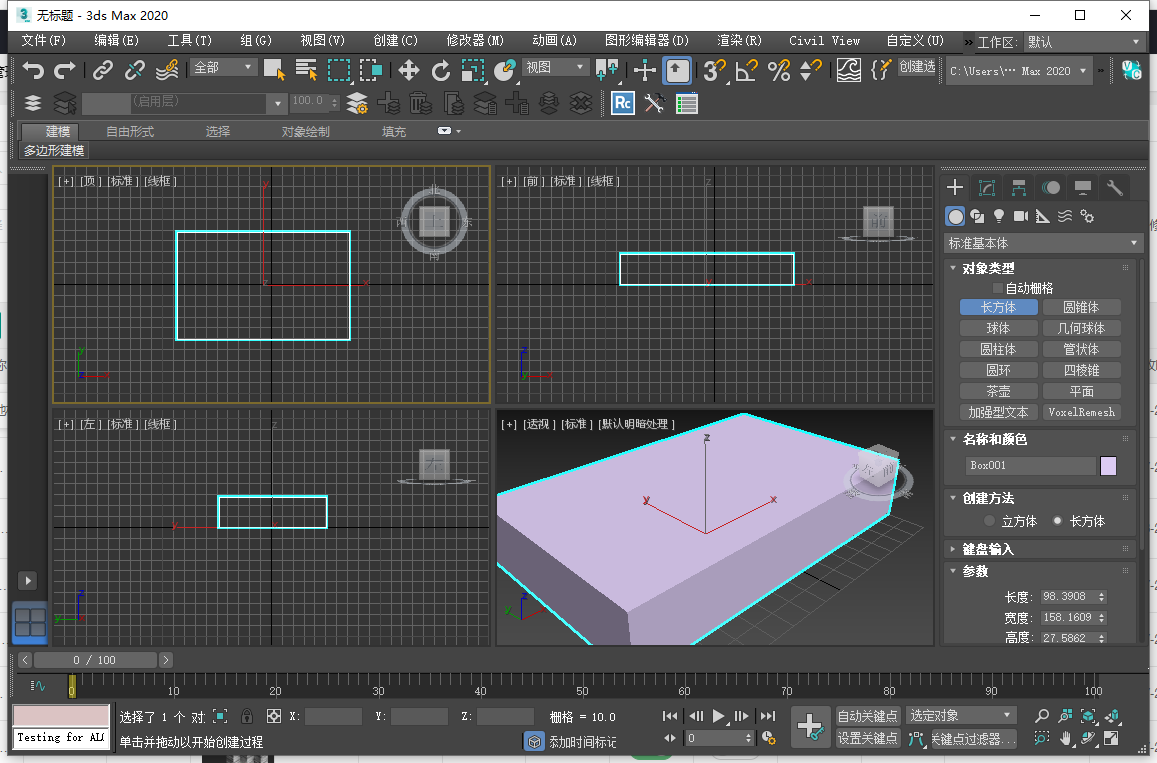This screenshot has height=763, width=1157.
Task: Open the 渲染(R) menu
Action: [x=739, y=41]
